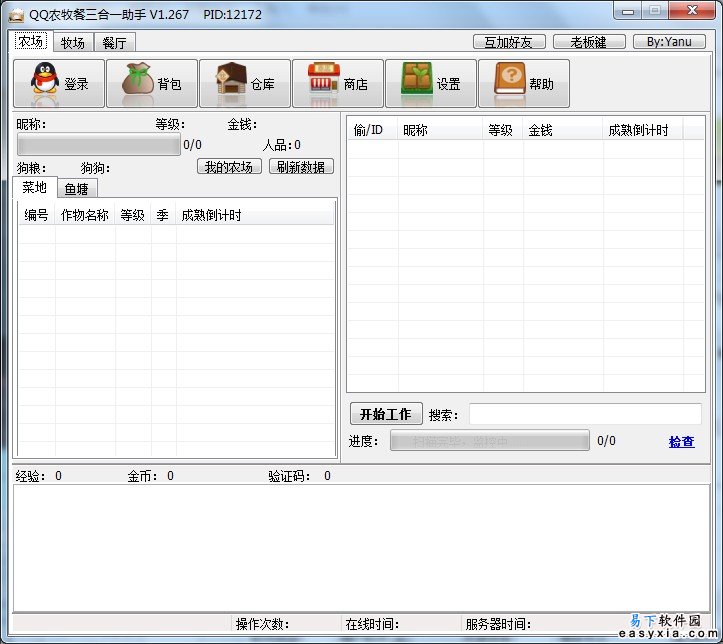Click the 搜索 input field
Image resolution: width=723 pixels, height=644 pixels.
pyautogui.click(x=586, y=414)
